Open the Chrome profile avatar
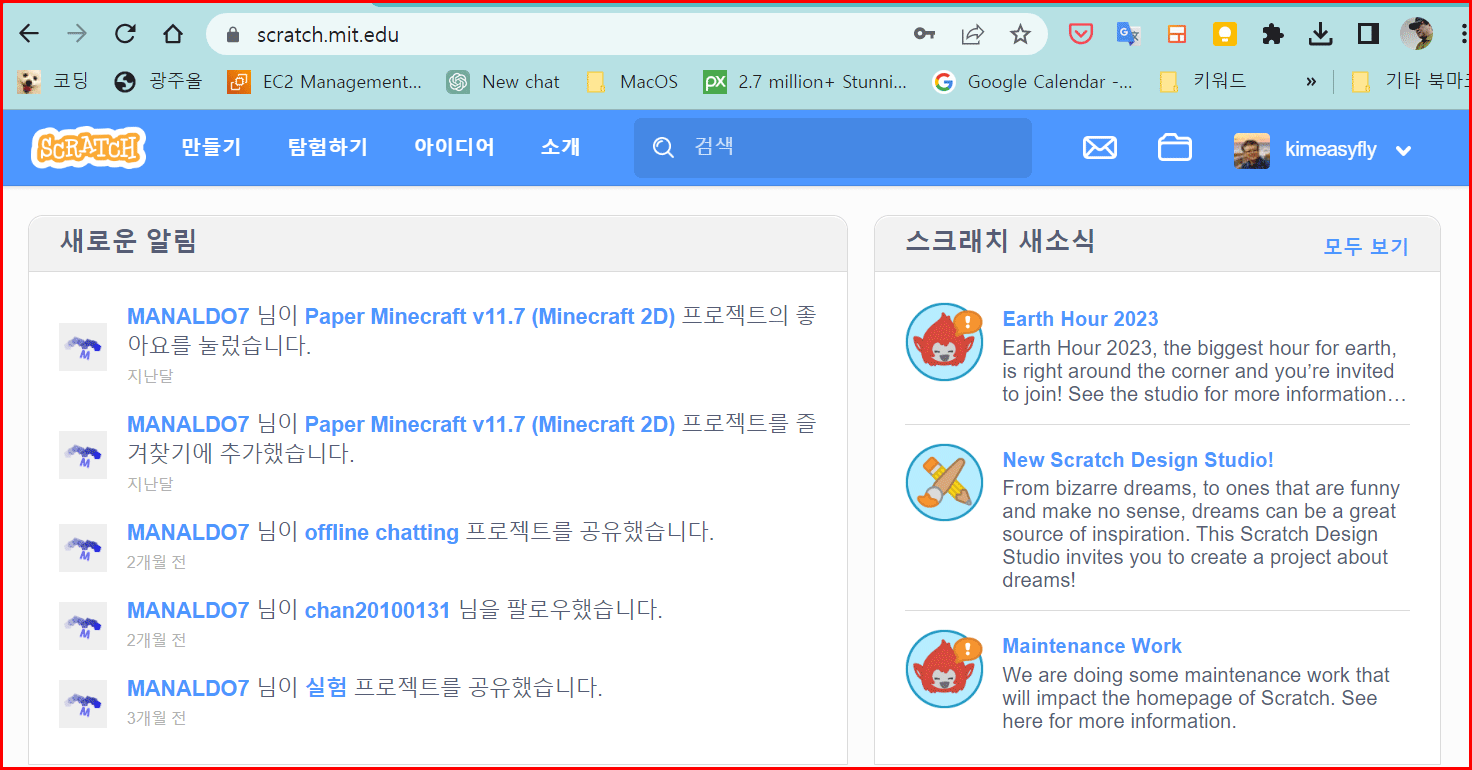The width and height of the screenshot is (1472, 770). coord(1416,35)
